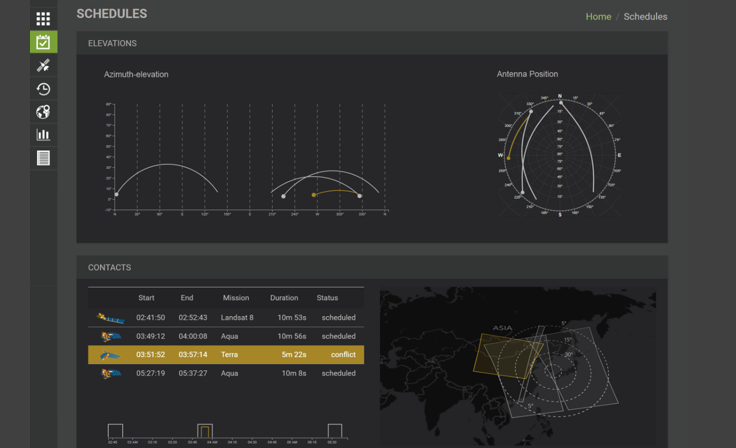Click duration 10m 53s cell

tap(292, 317)
